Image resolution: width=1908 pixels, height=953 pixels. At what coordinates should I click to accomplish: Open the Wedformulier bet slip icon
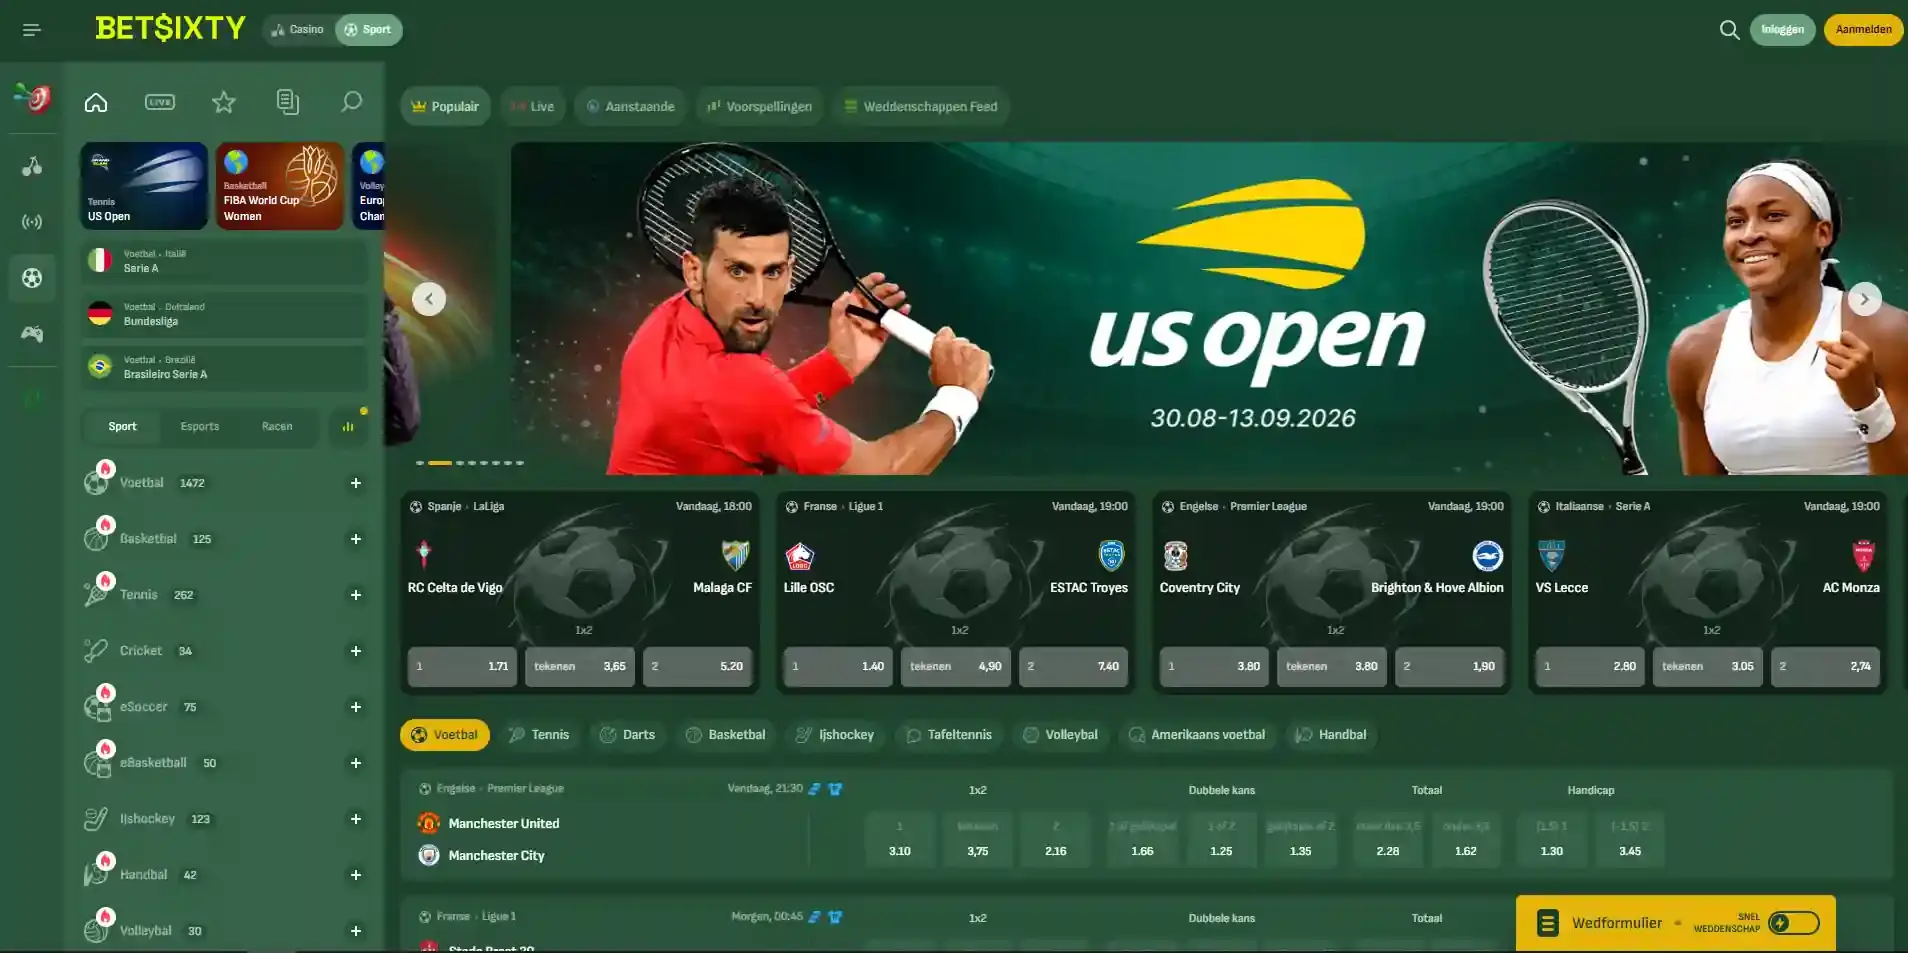click(x=1548, y=923)
